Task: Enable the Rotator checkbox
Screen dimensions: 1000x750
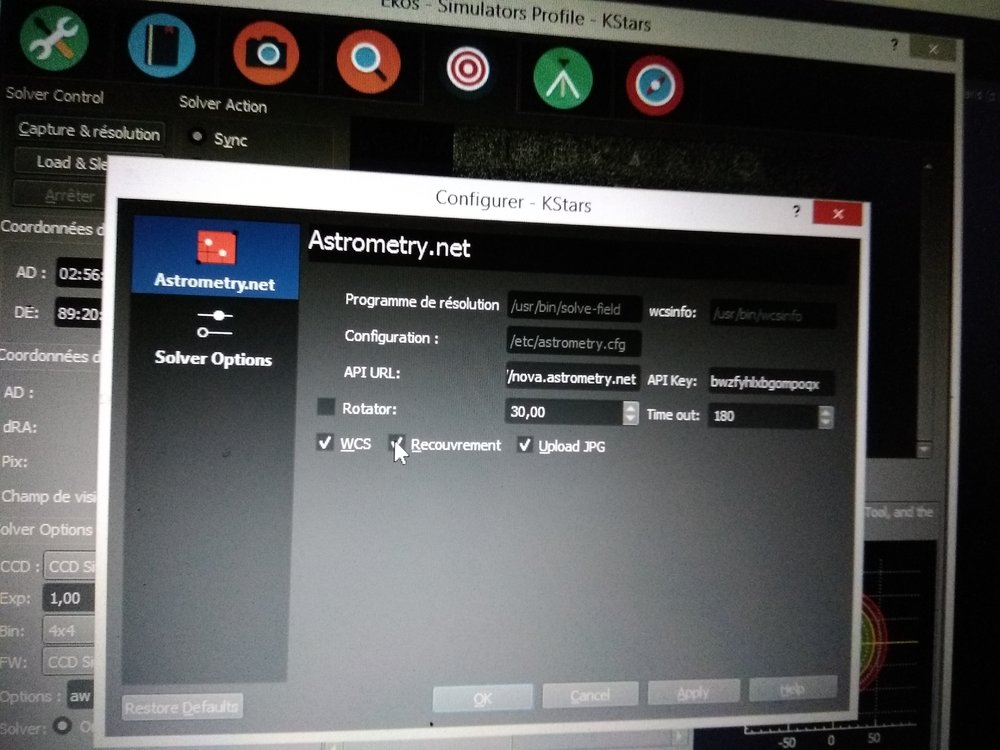Action: pos(327,407)
